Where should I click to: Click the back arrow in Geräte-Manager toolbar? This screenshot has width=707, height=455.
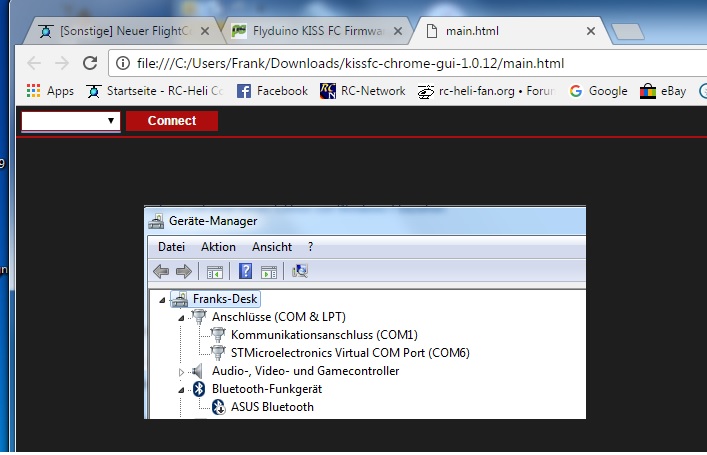161,271
